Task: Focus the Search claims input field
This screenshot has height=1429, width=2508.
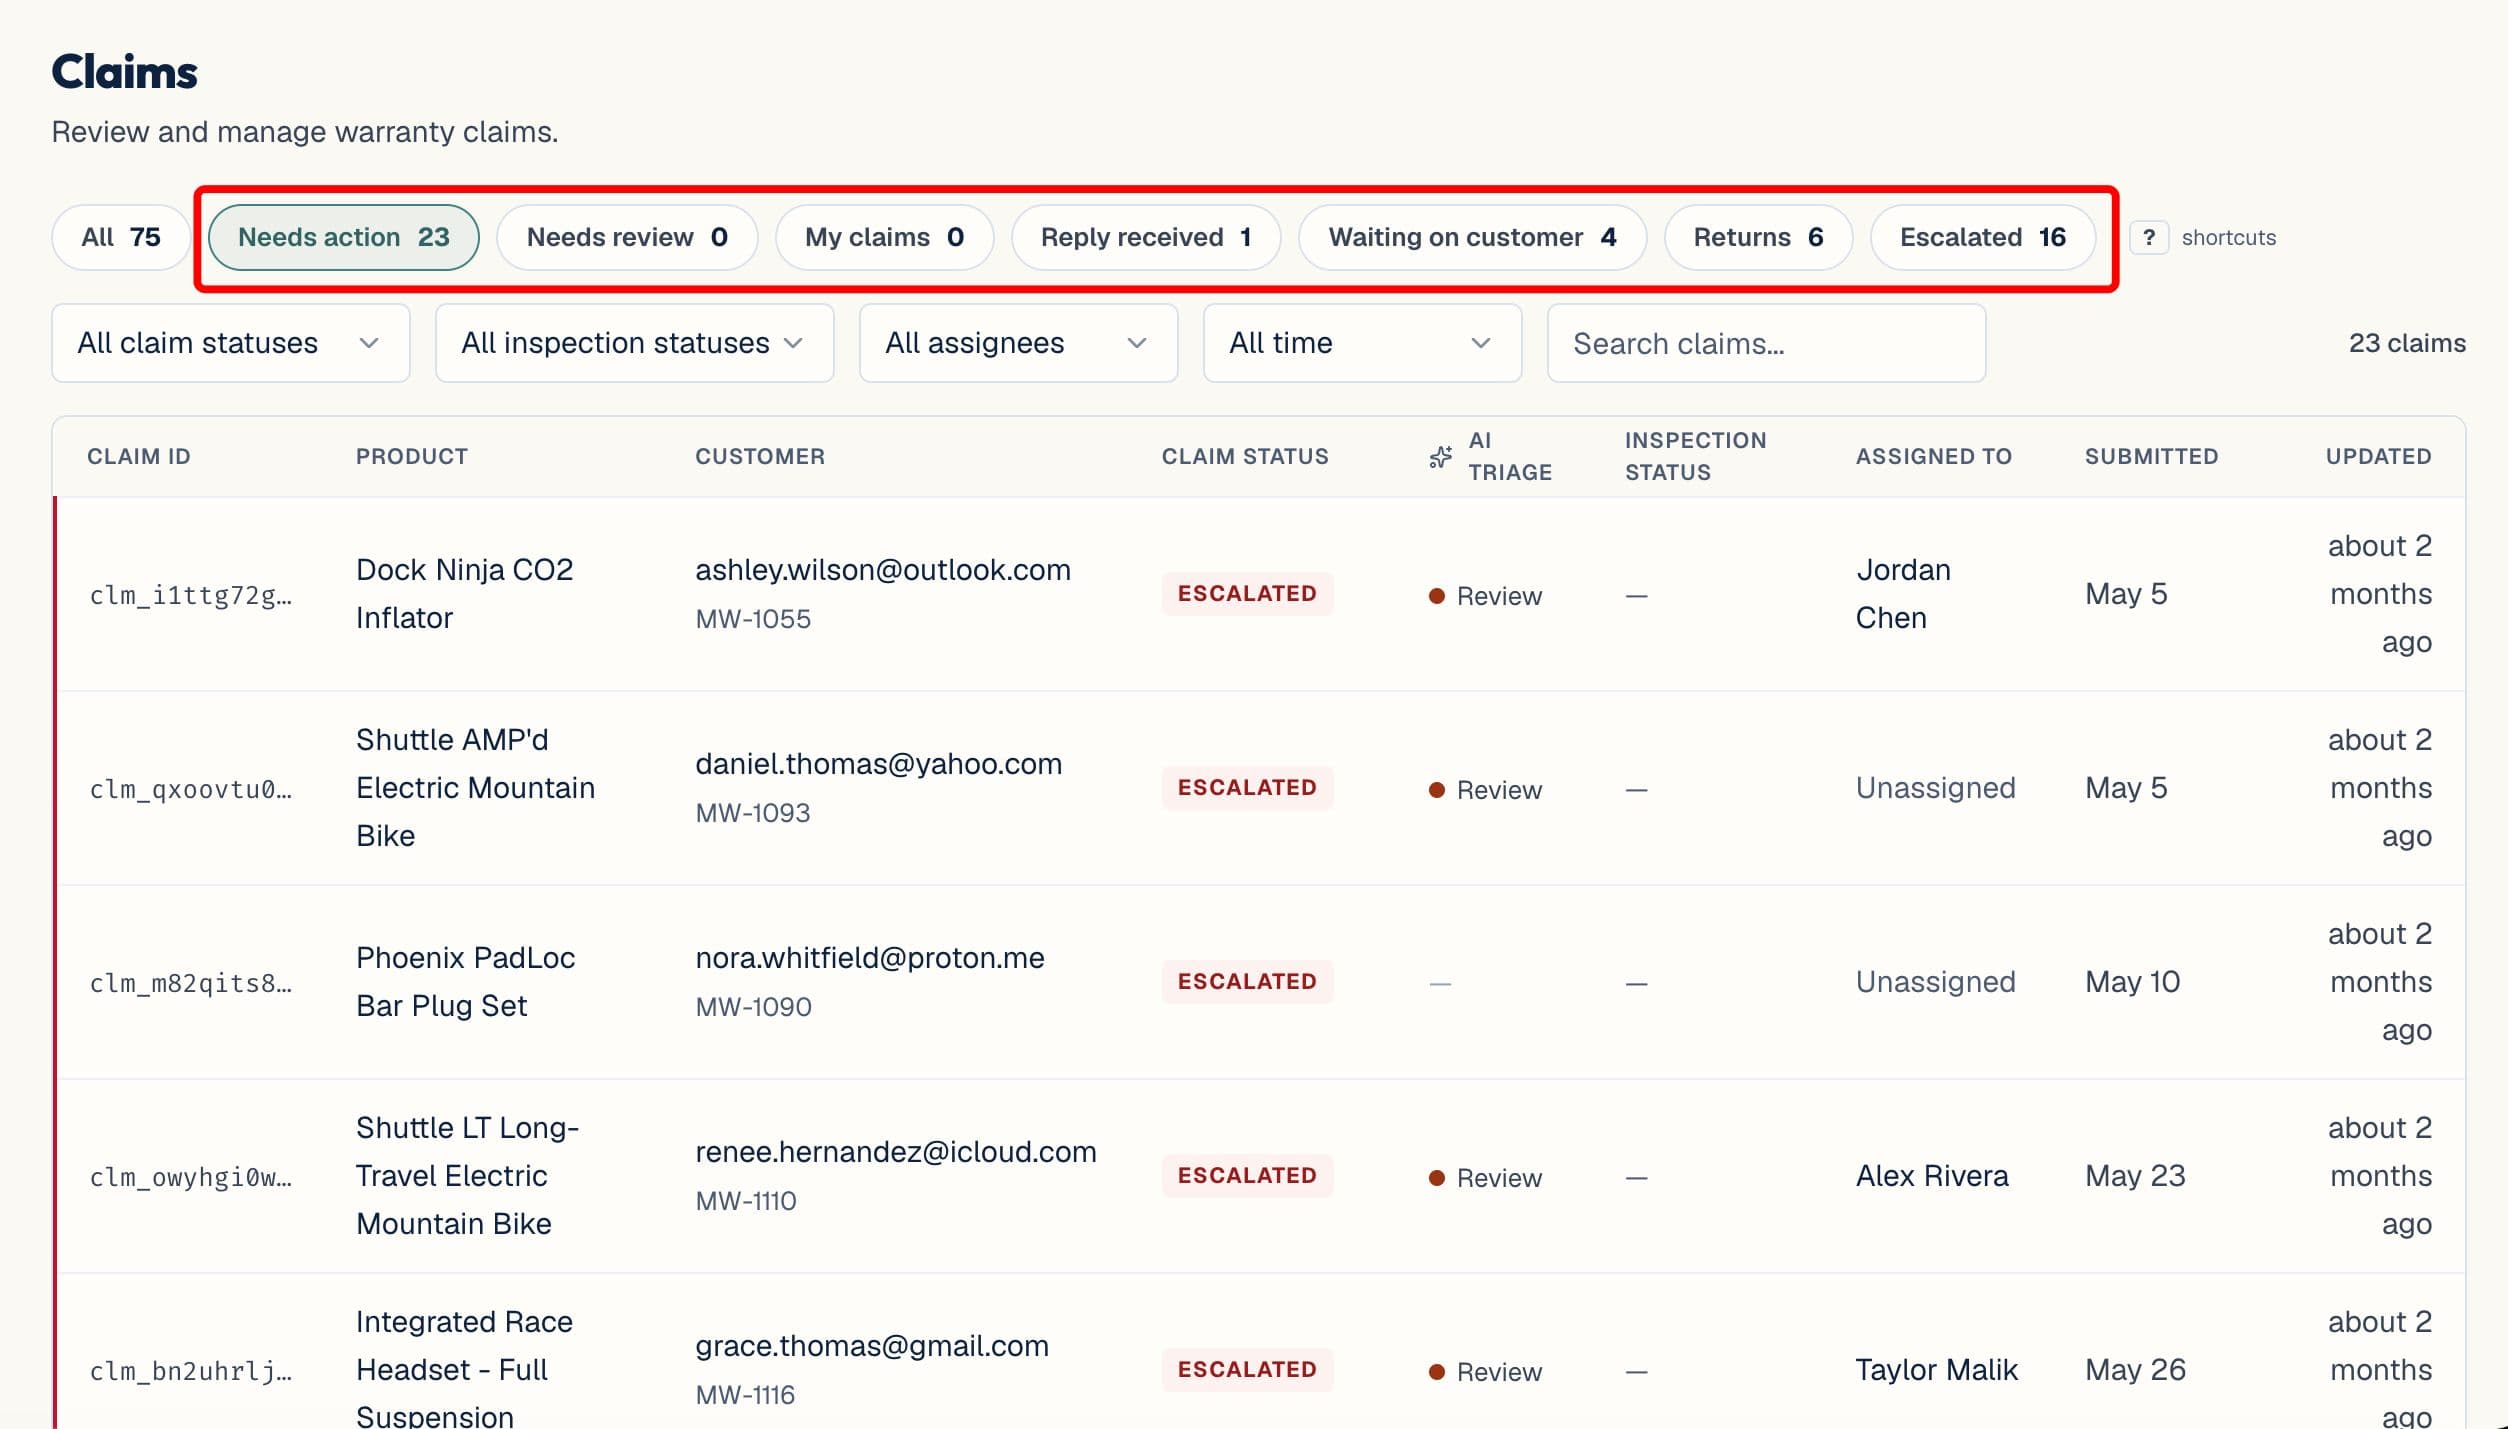Action: click(x=1766, y=343)
